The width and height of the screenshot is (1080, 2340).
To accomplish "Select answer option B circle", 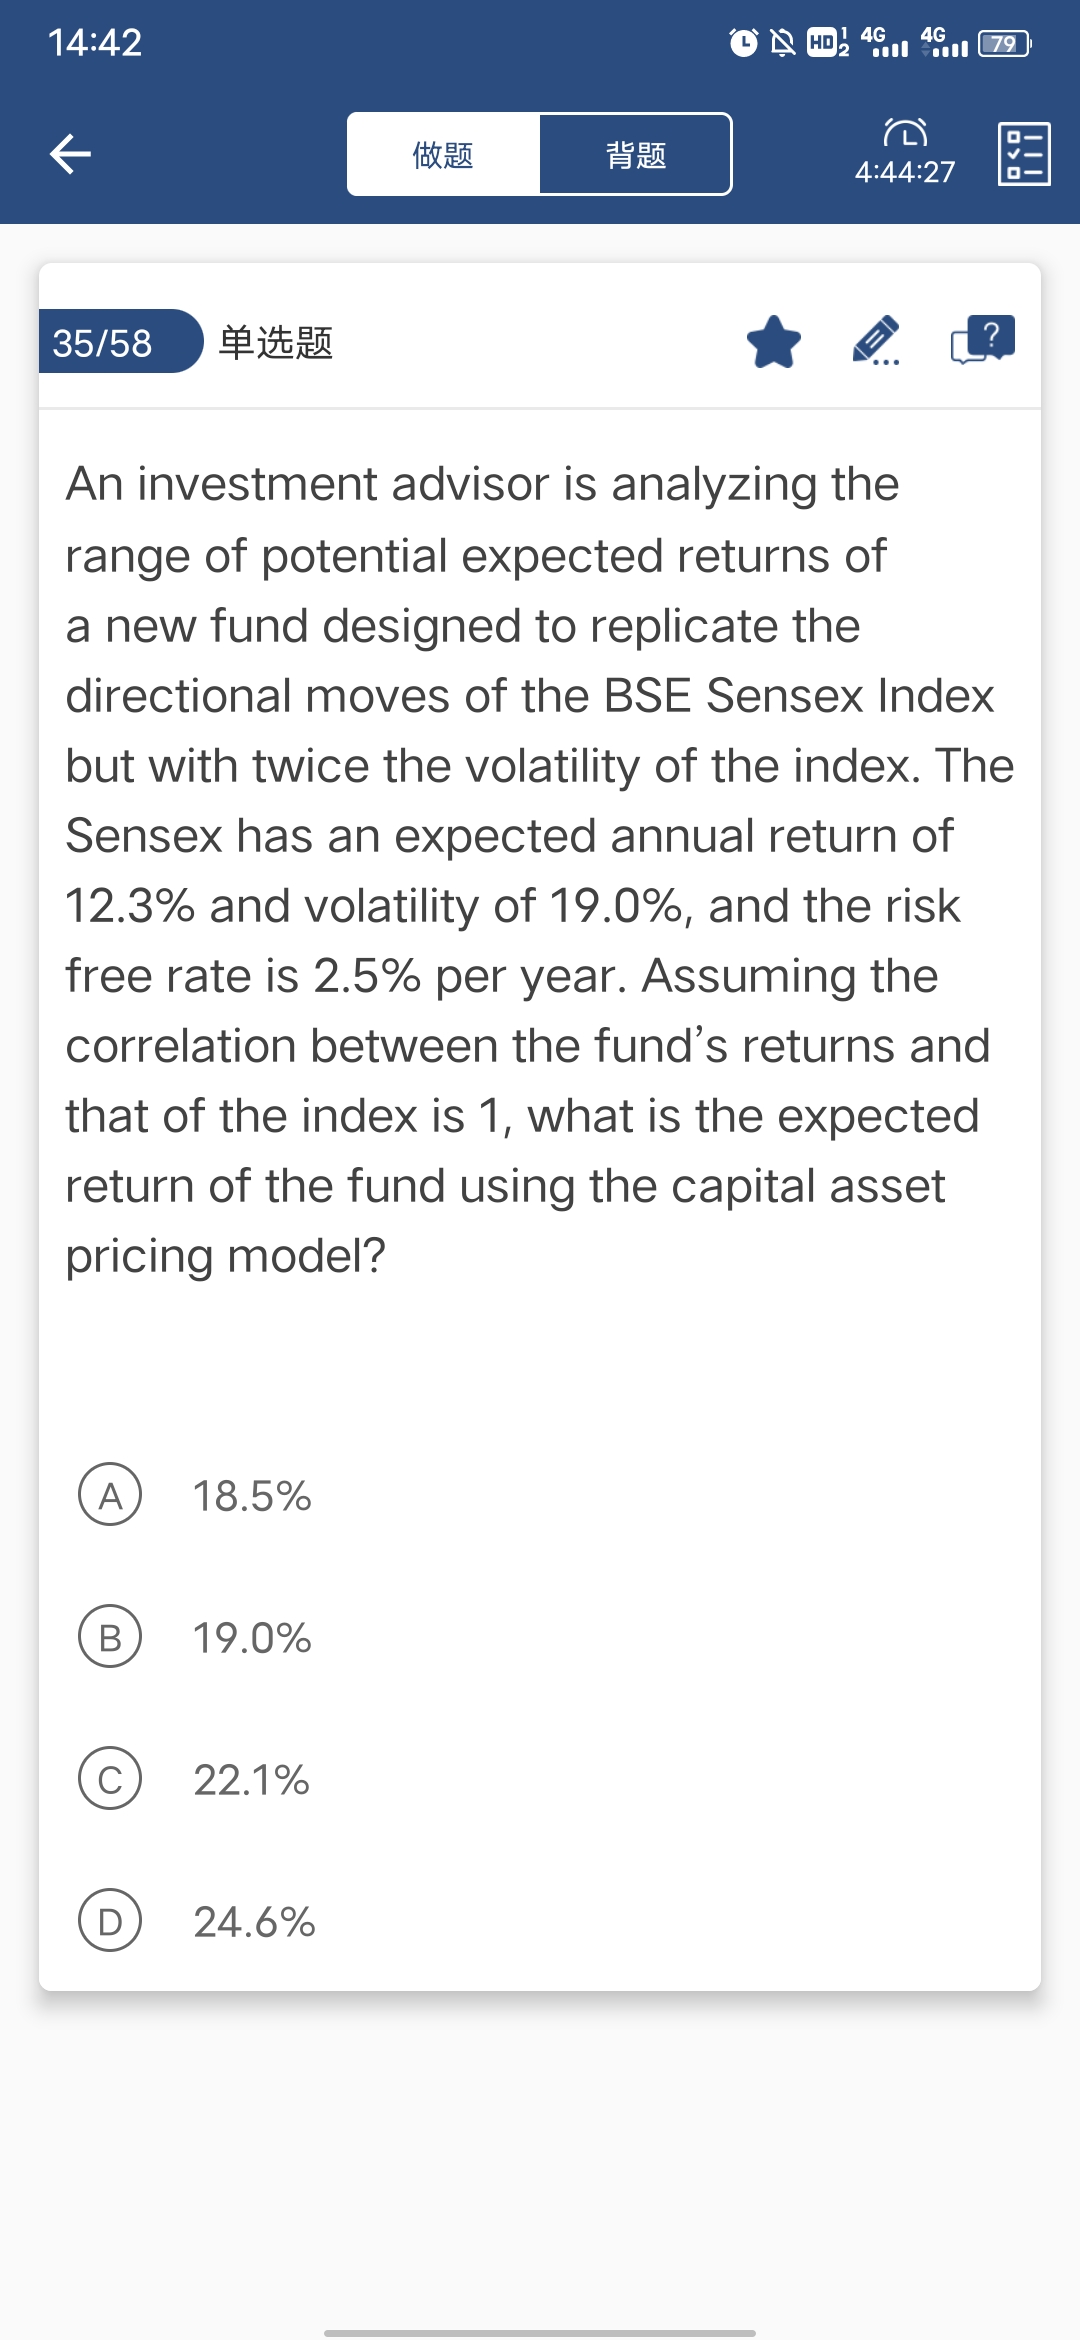I will (x=110, y=1637).
